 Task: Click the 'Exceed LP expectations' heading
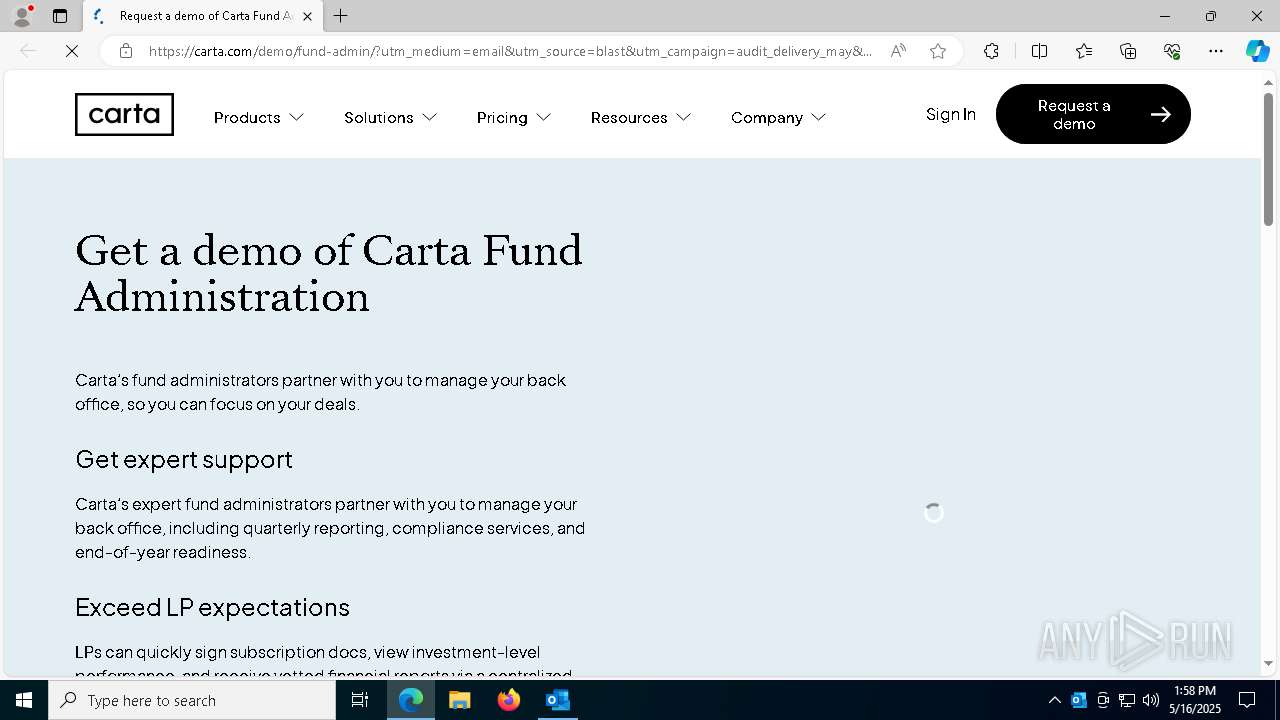click(212, 607)
